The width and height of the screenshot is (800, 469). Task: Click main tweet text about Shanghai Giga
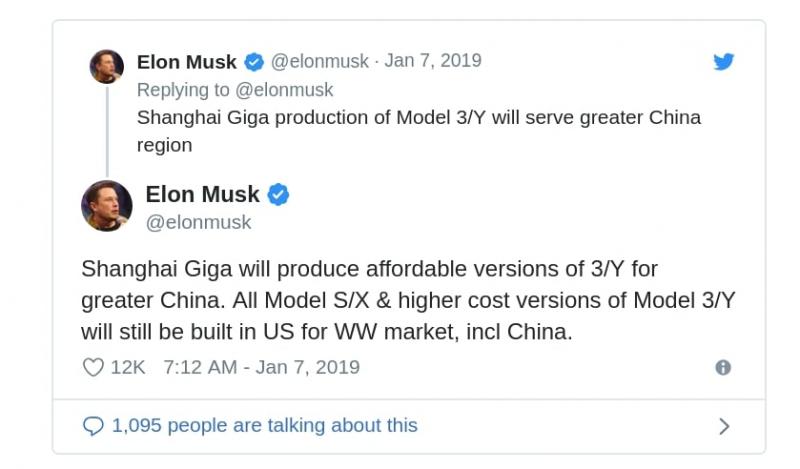pos(408,300)
